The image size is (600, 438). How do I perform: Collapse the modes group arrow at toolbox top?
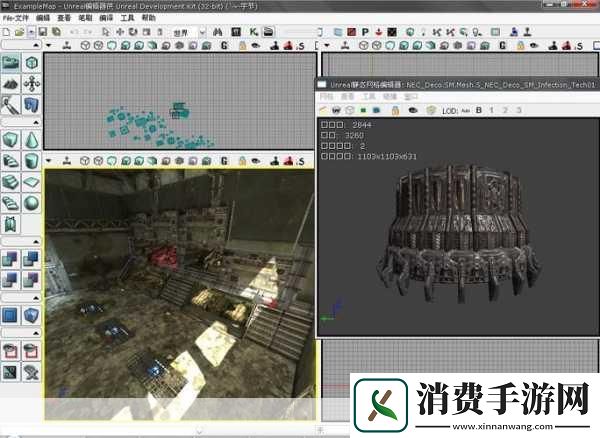click(x=36, y=45)
